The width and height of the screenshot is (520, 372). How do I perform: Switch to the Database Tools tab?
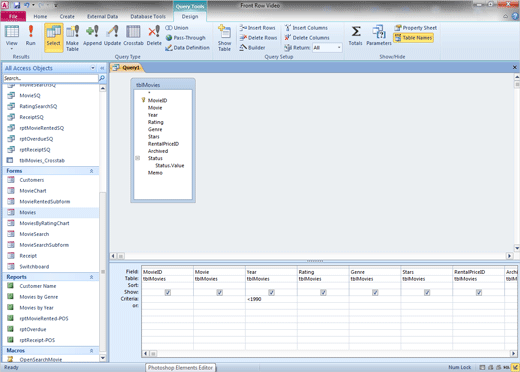pos(148,16)
